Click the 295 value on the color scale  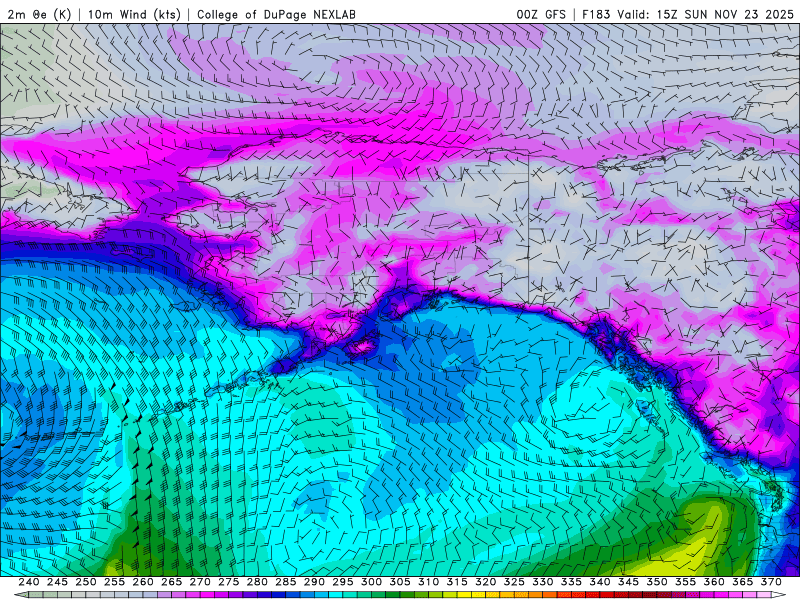343,582
